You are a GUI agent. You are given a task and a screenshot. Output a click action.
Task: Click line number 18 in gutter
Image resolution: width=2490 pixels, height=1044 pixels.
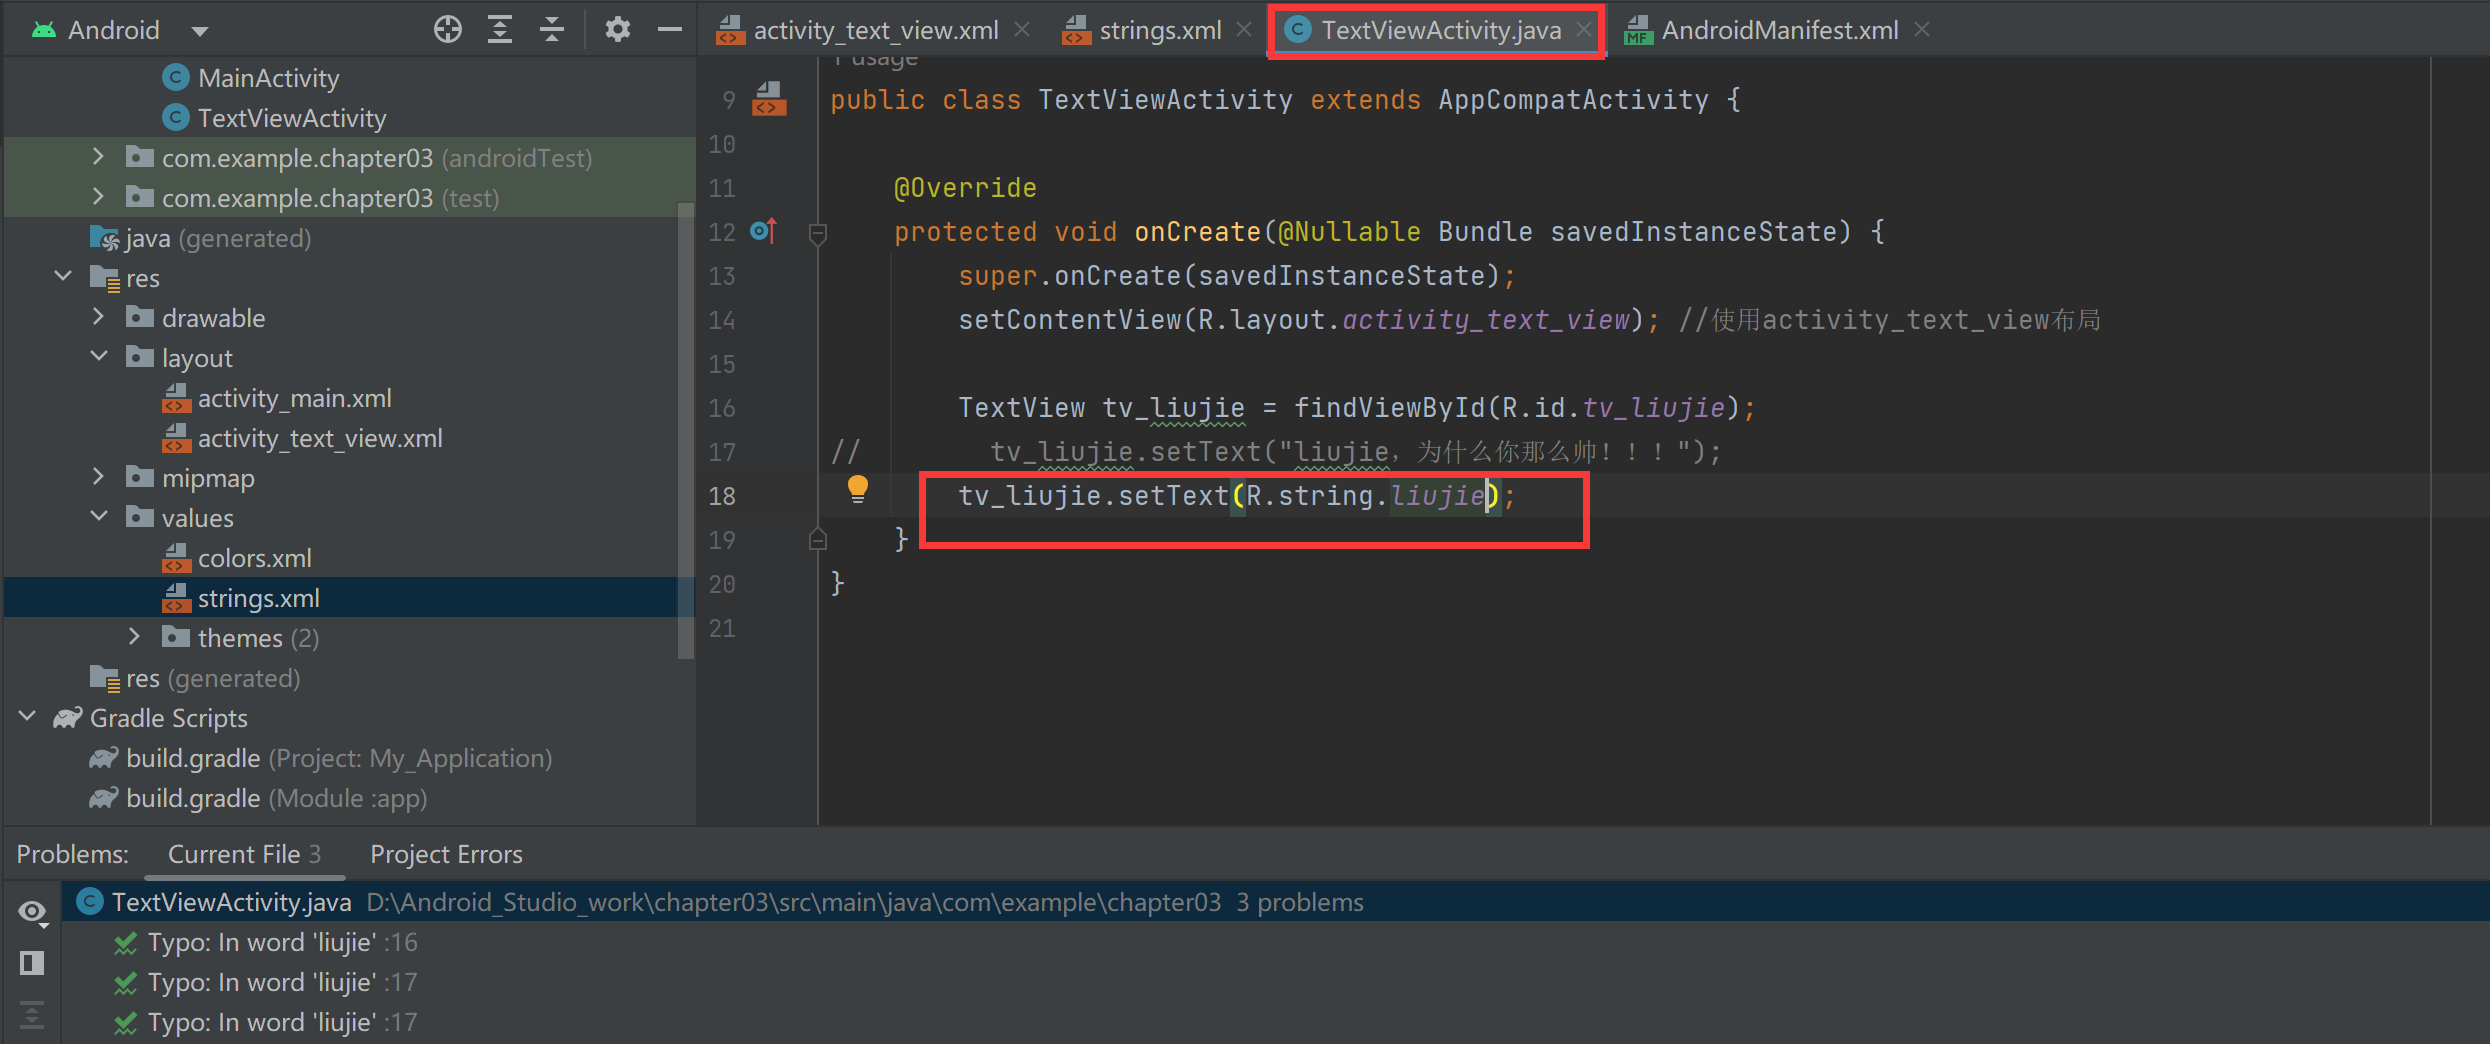pos(722,496)
